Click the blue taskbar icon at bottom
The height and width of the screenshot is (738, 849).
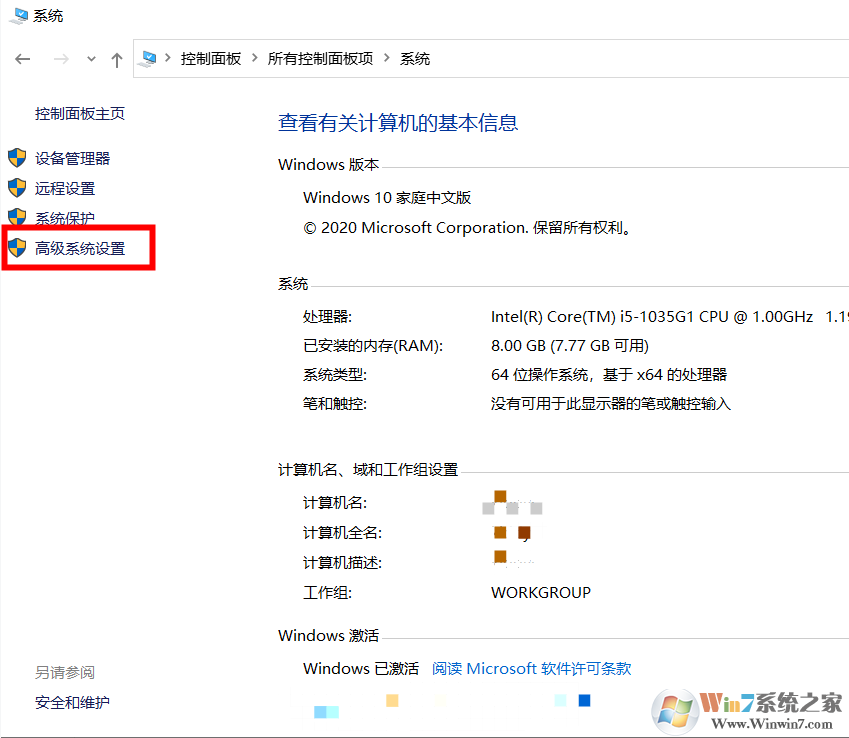click(583, 702)
